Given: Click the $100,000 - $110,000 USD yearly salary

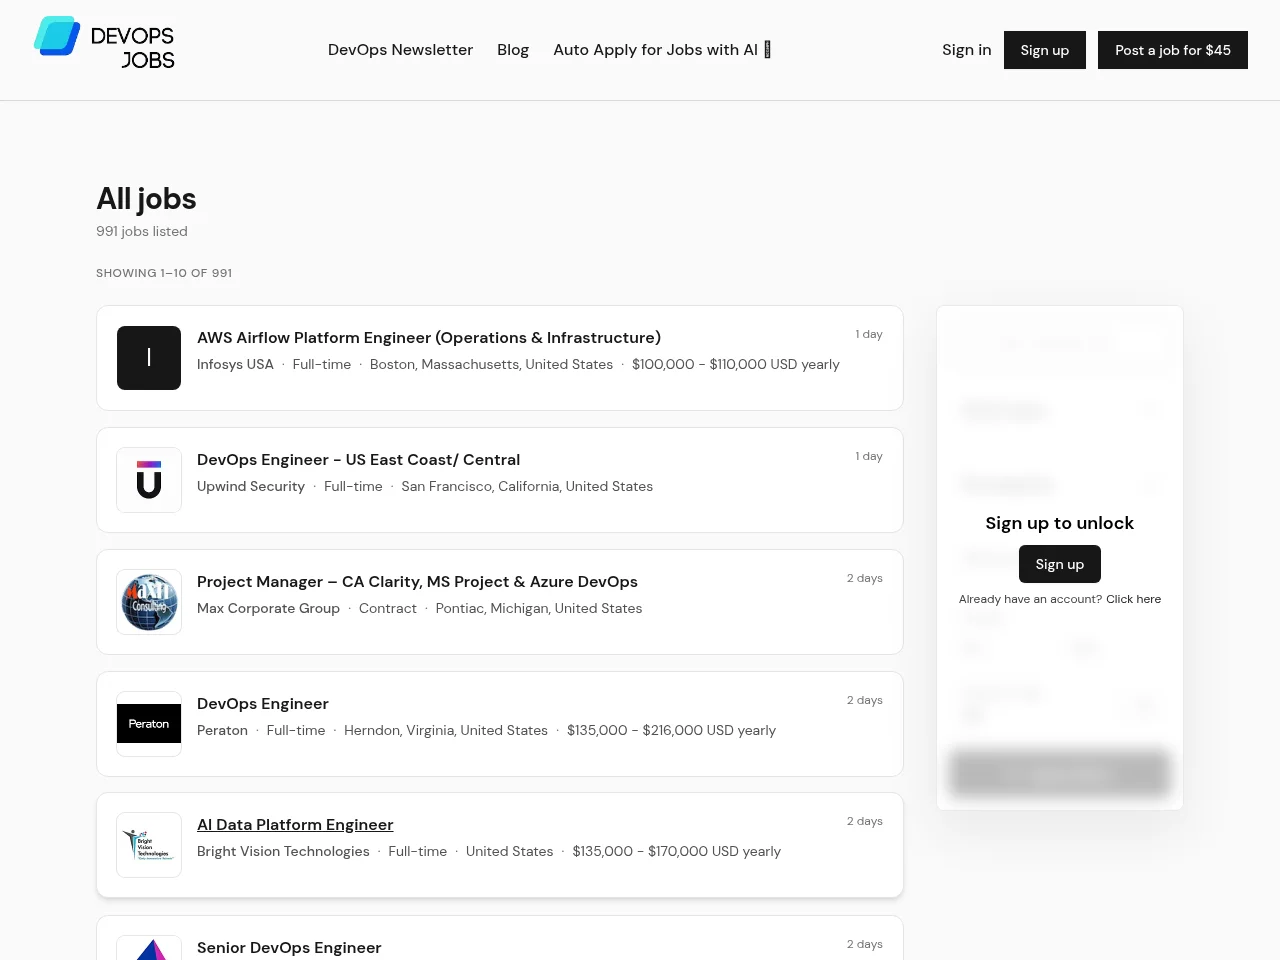Looking at the screenshot, I should 736,365.
